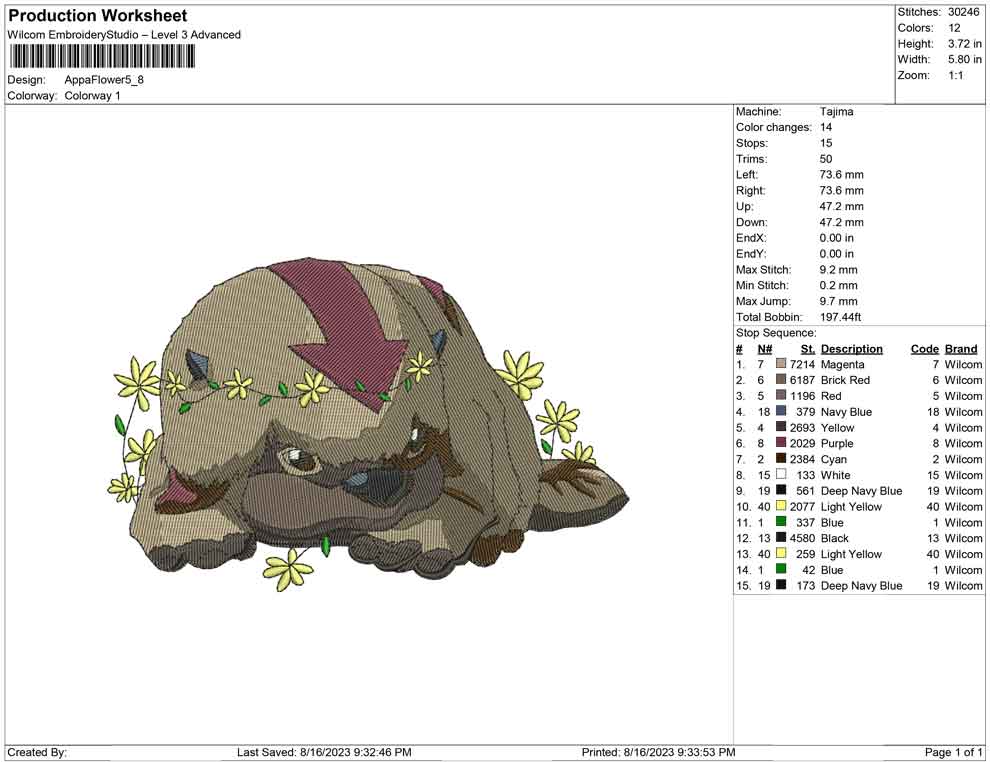Click the Trims value "50"
Screen dimensions: 990x762
826,159
